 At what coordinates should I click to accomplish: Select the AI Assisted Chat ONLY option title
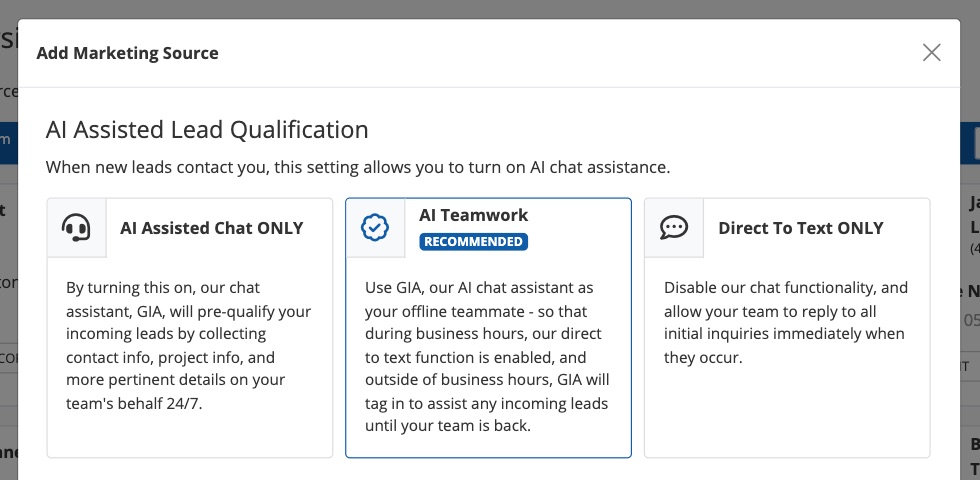pyautogui.click(x=211, y=228)
